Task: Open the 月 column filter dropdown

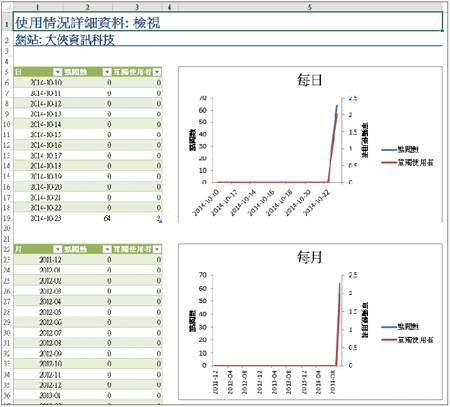Action: pos(58,249)
